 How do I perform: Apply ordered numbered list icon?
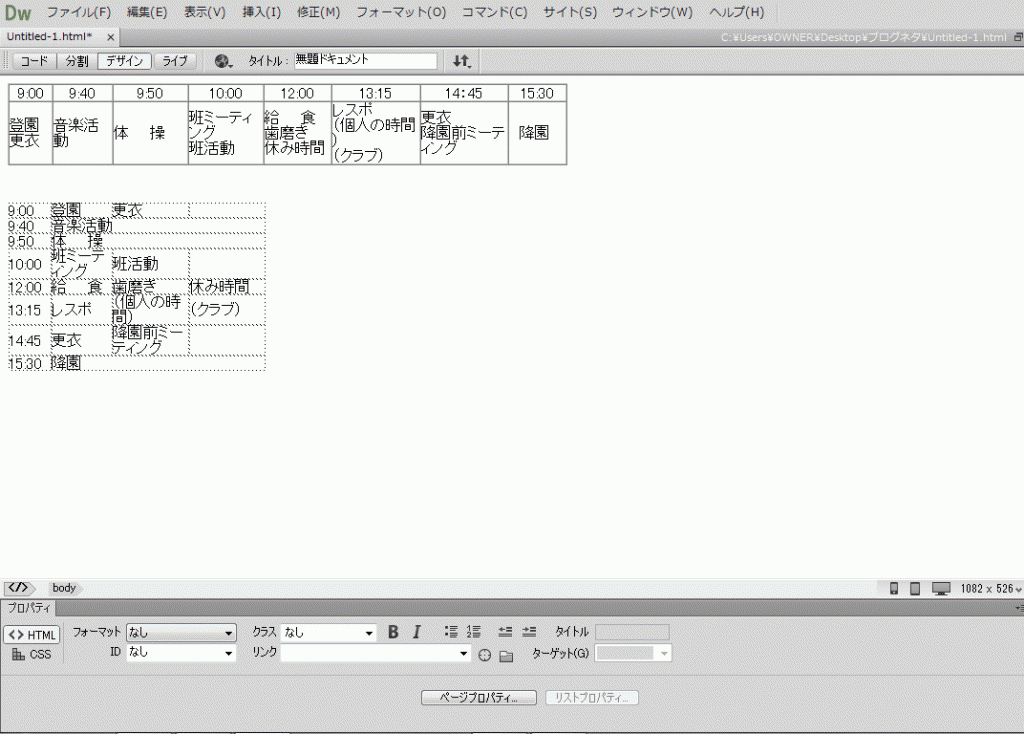click(474, 632)
